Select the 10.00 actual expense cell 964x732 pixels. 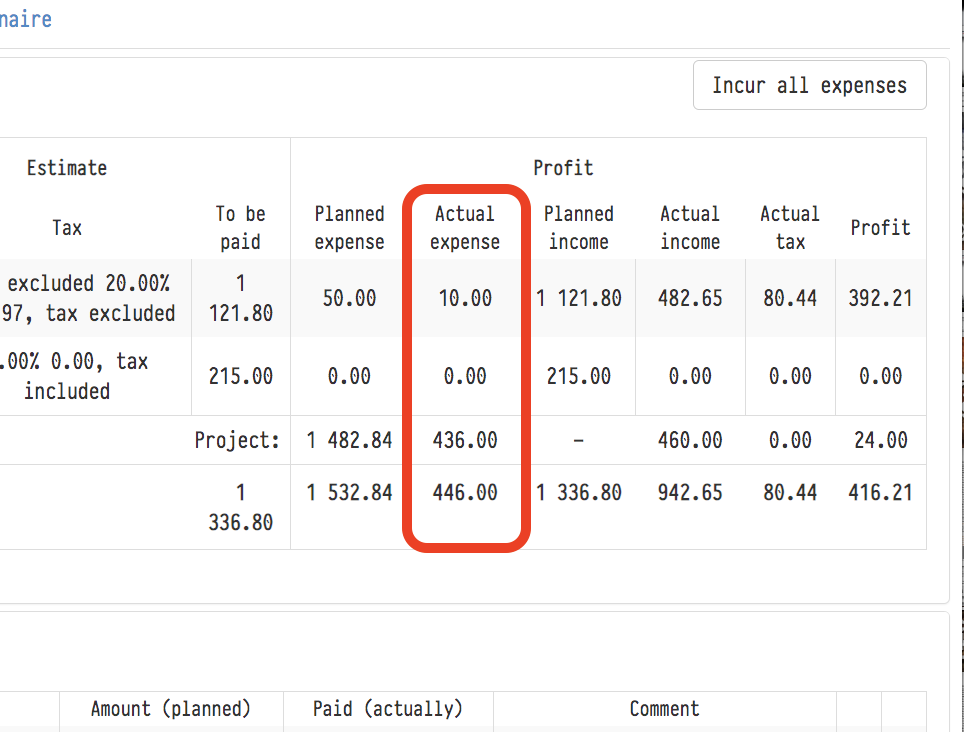point(465,298)
